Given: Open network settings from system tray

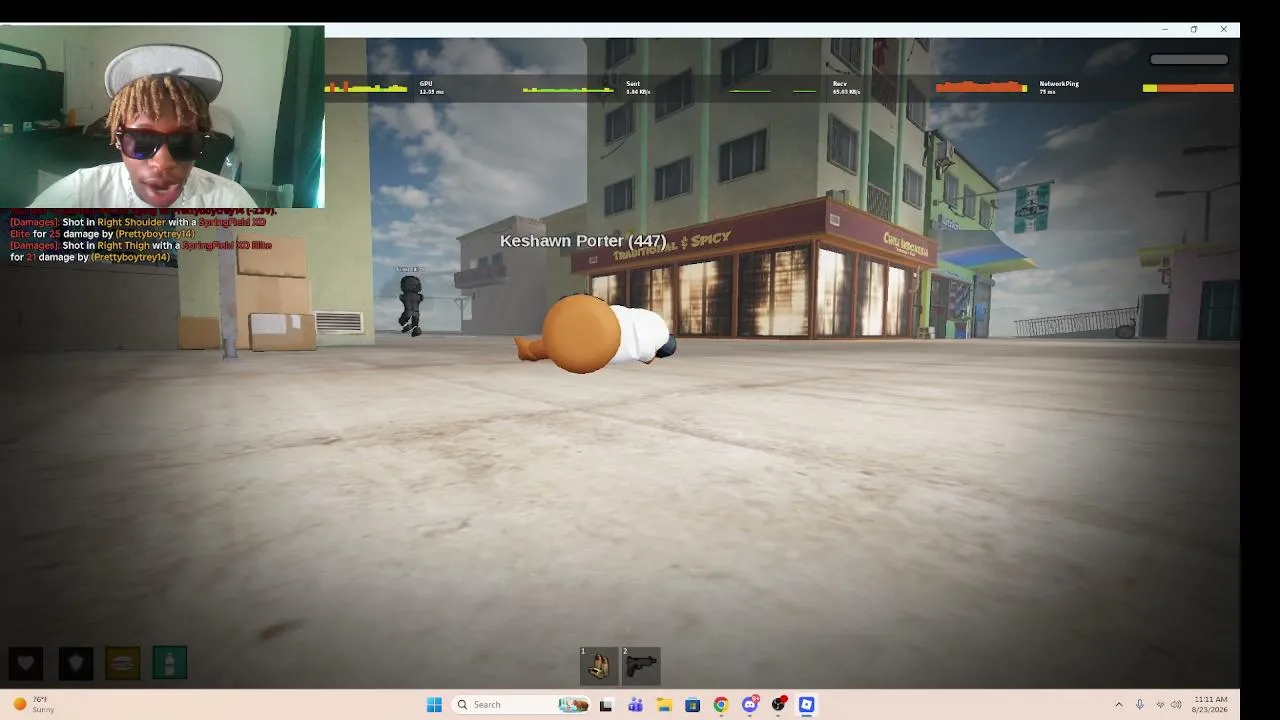Looking at the screenshot, I should pyautogui.click(x=1160, y=705).
